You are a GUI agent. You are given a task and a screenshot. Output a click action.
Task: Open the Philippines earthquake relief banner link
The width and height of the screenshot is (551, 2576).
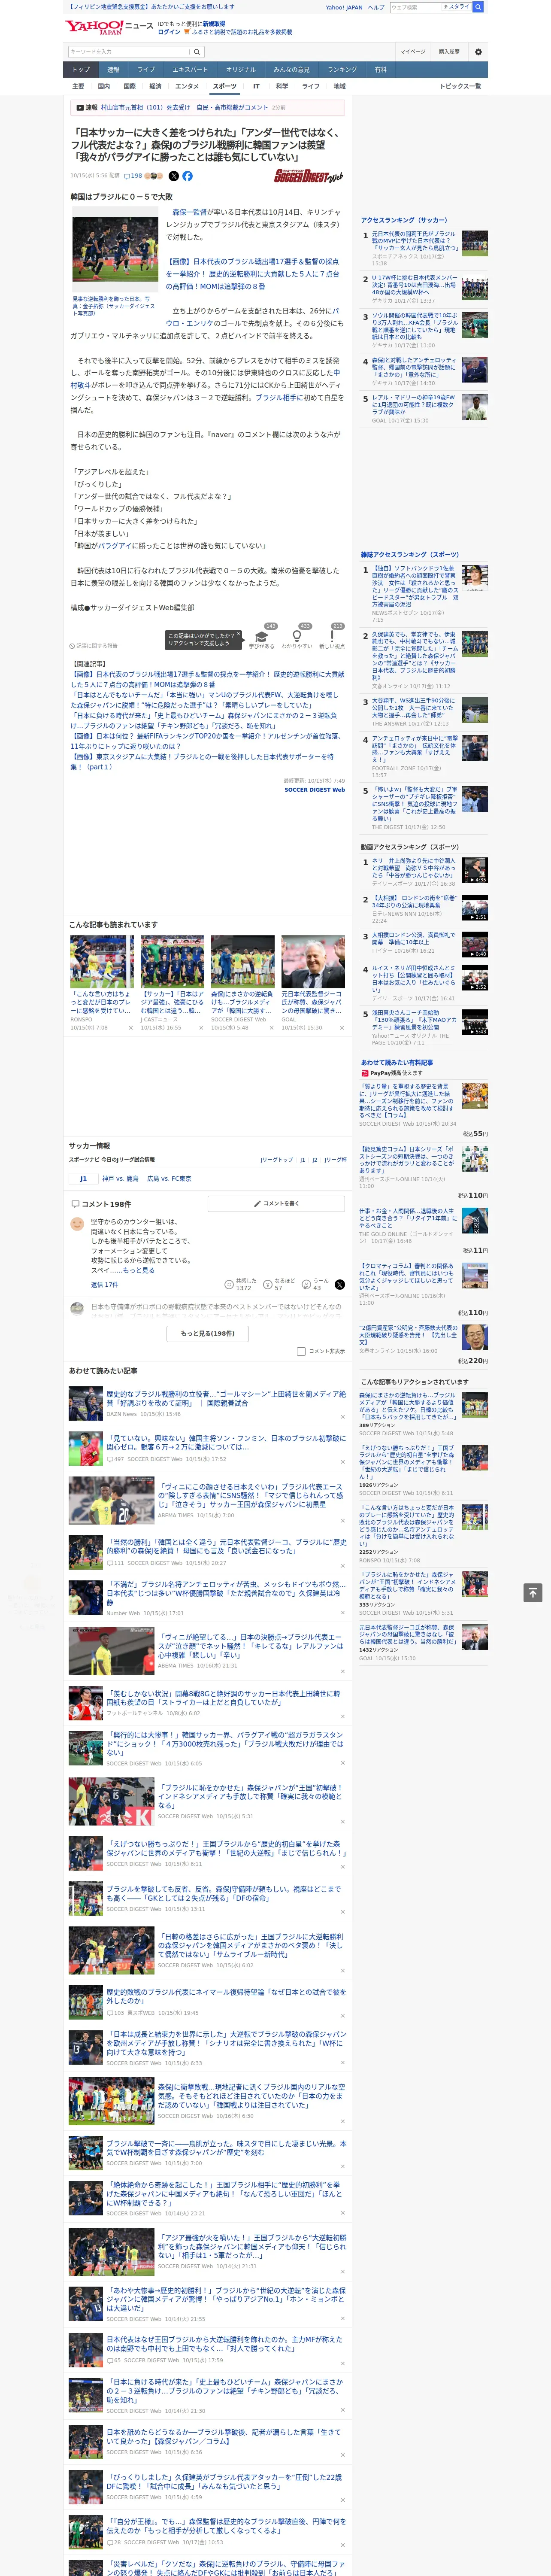[151, 7]
